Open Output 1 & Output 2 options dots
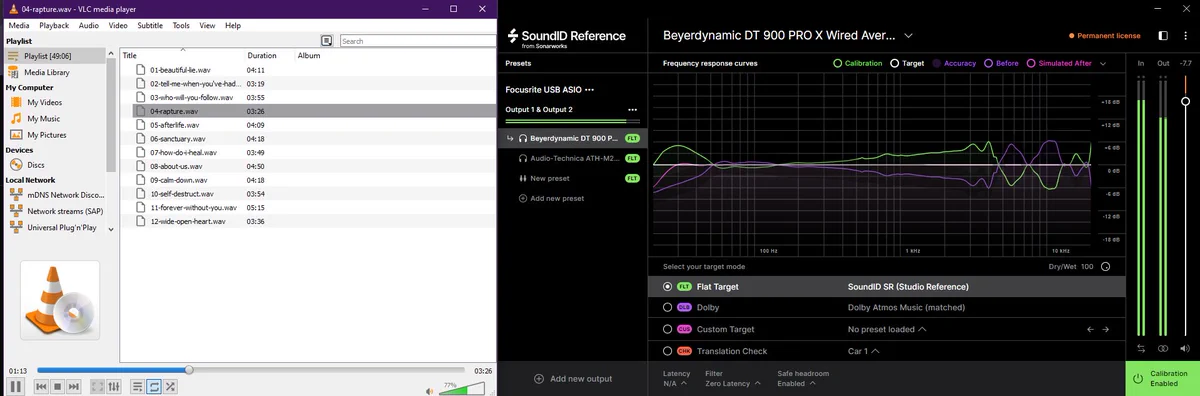The image size is (1200, 396). 632,109
